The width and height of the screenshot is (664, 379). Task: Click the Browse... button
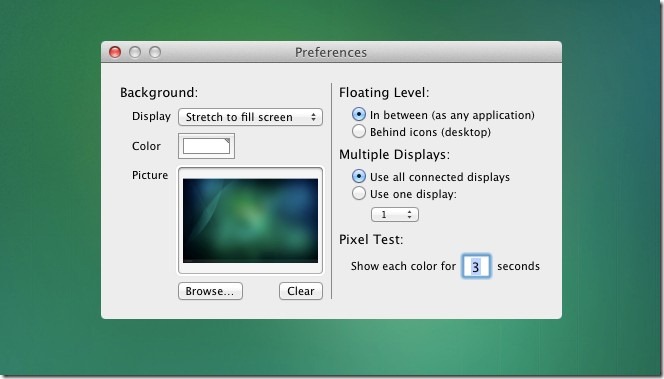tap(210, 291)
